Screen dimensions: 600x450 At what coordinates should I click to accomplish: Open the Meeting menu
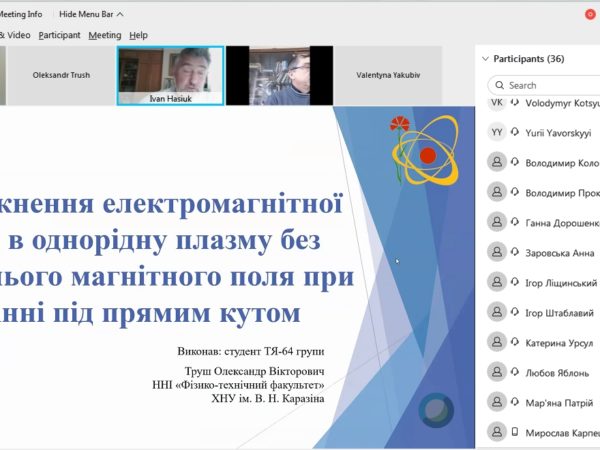[x=104, y=35]
